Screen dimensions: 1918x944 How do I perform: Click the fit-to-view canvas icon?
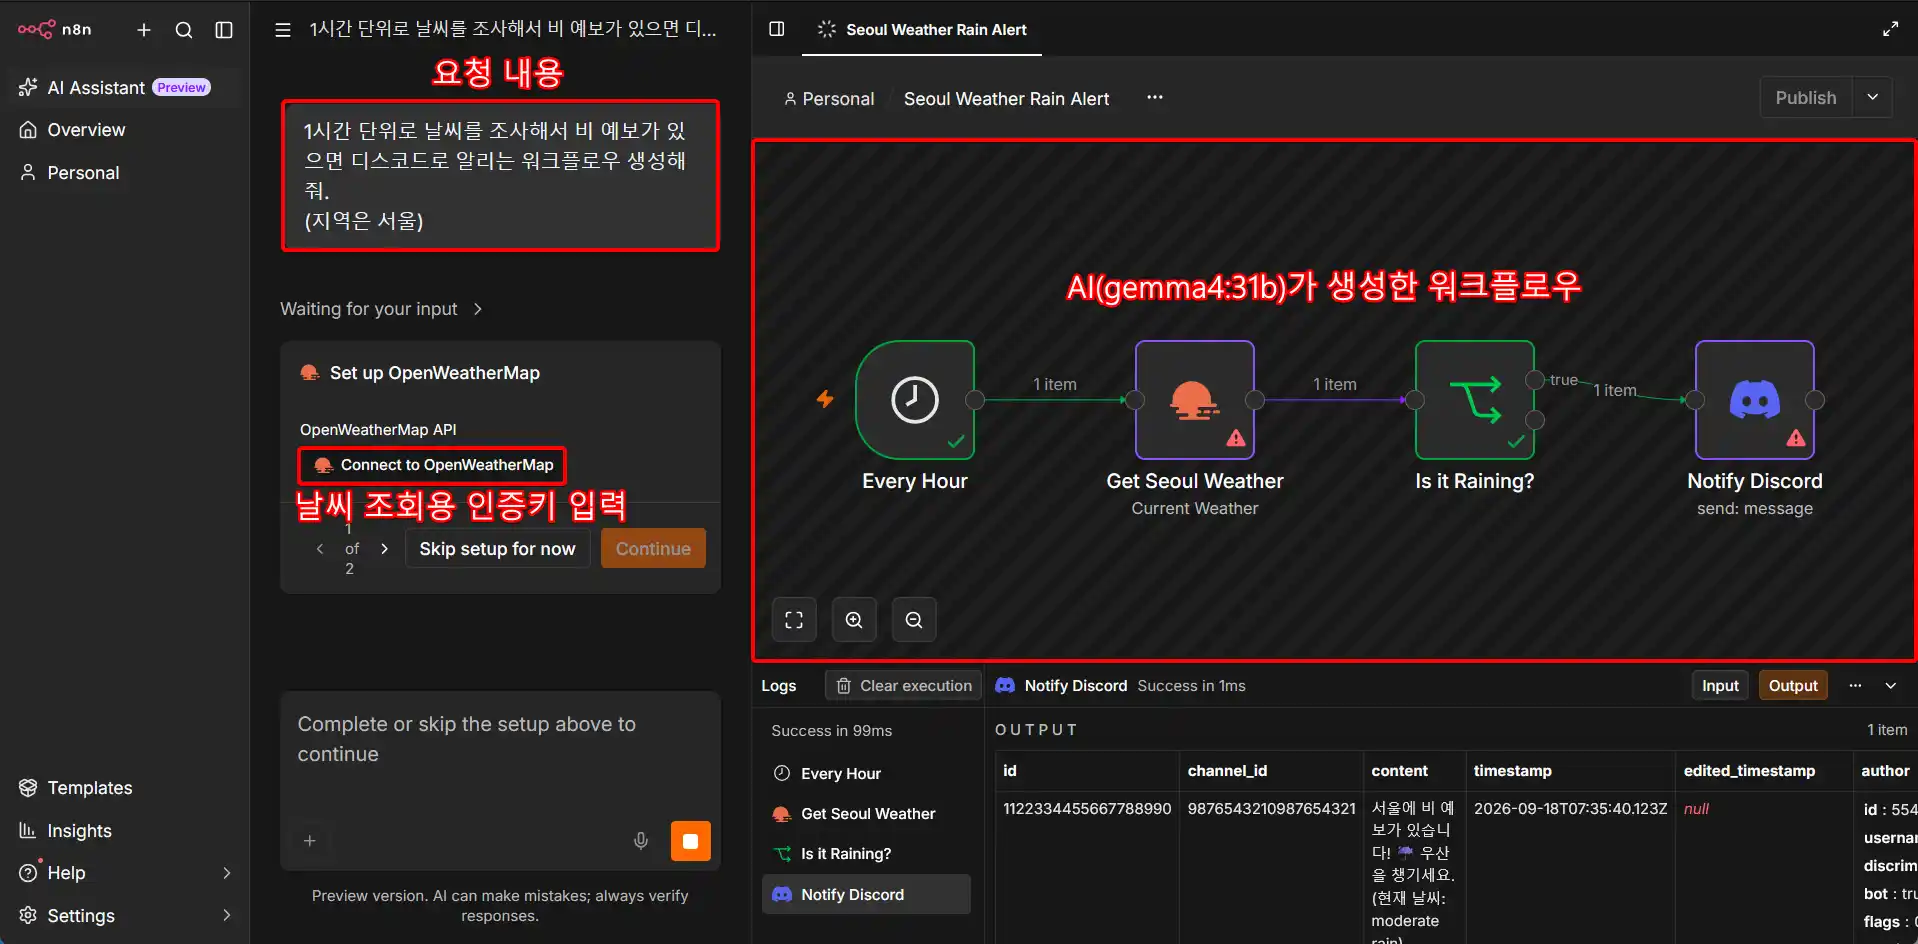pos(794,620)
